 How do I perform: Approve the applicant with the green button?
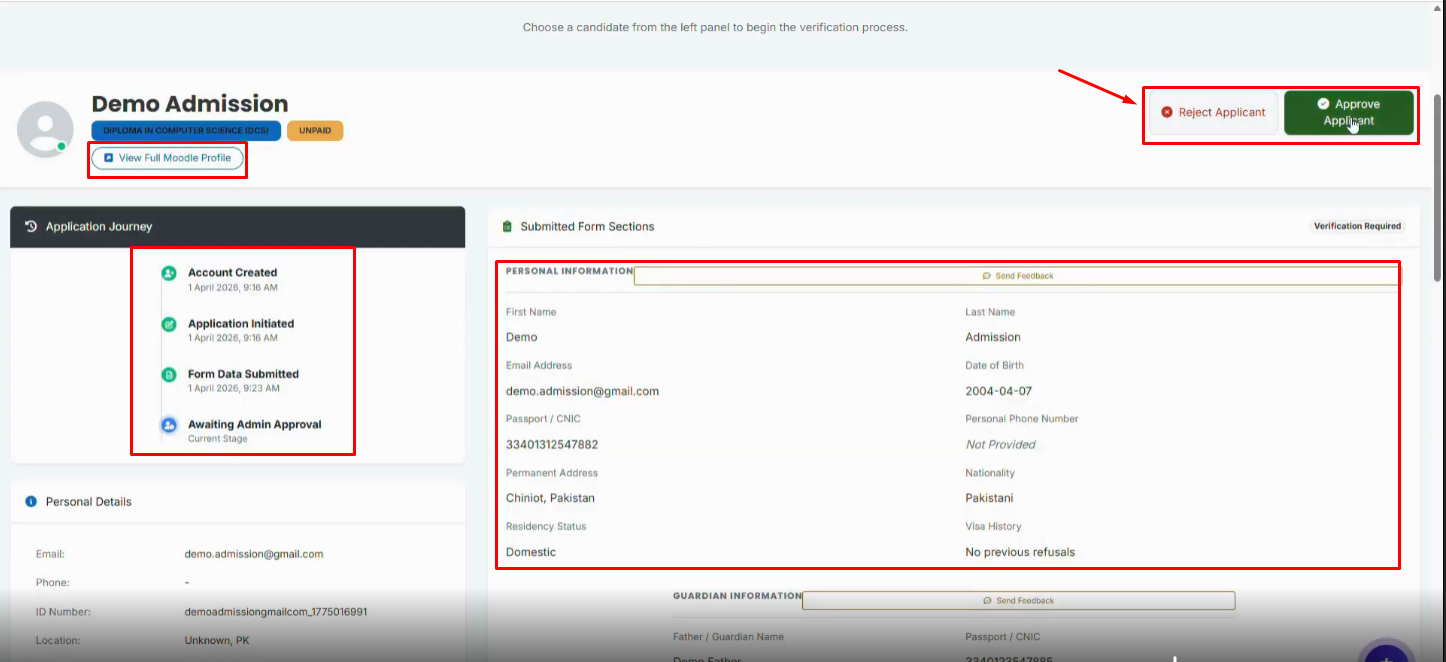pos(1349,112)
